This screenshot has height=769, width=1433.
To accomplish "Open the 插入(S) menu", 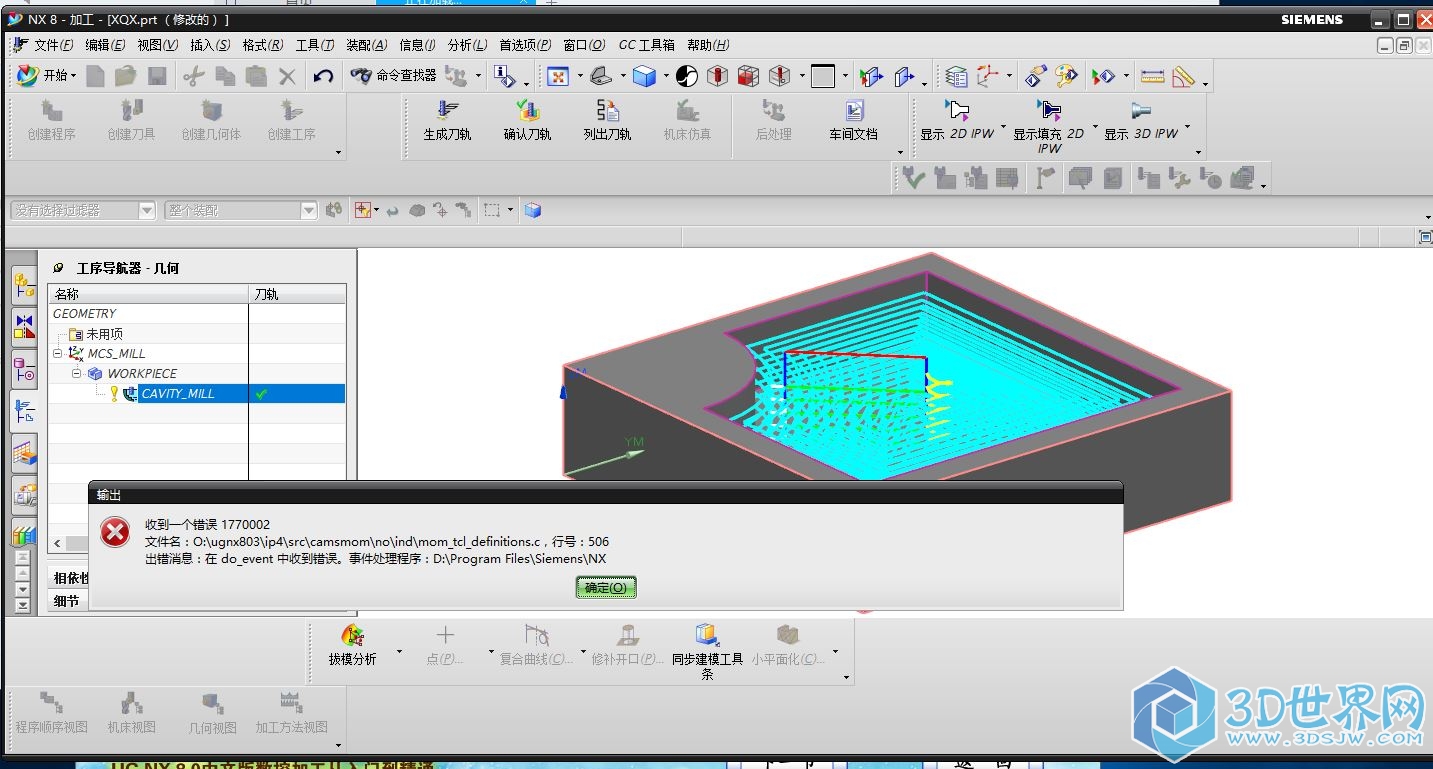I will click(210, 45).
